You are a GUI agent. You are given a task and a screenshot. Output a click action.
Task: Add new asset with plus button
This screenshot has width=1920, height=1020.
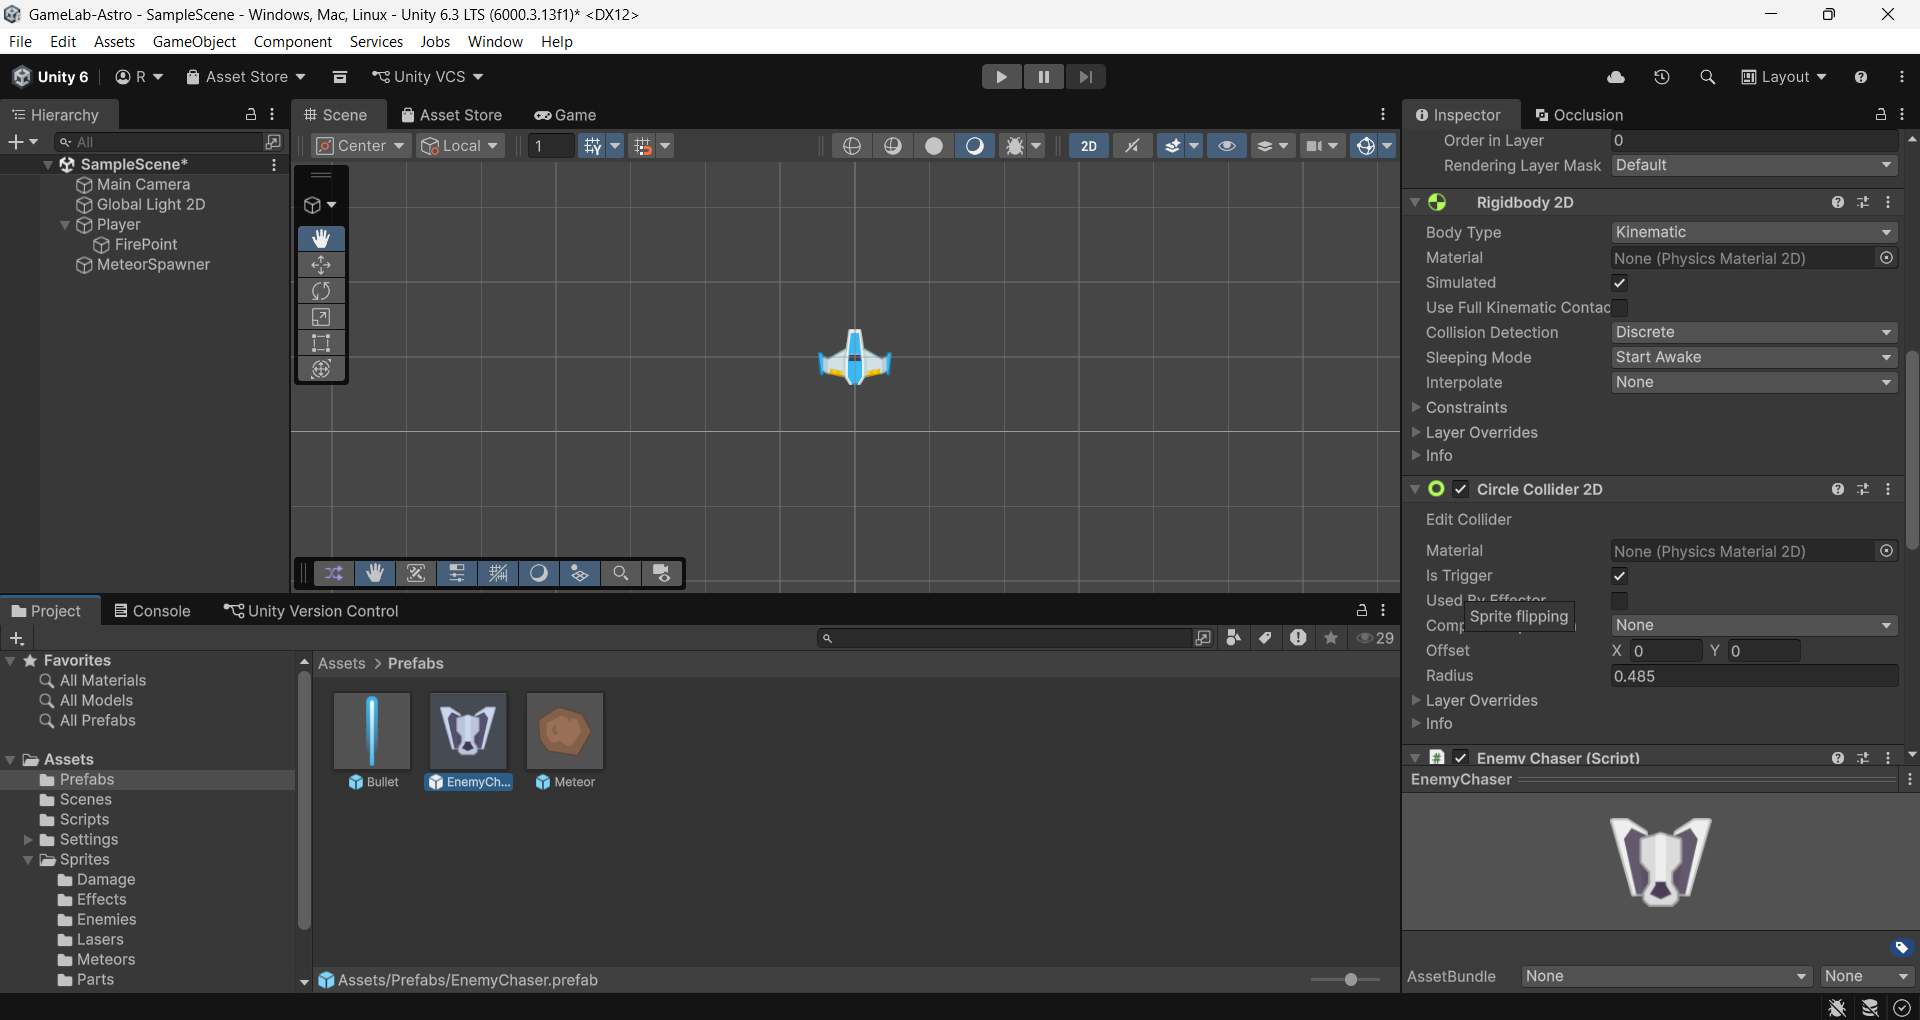16,638
